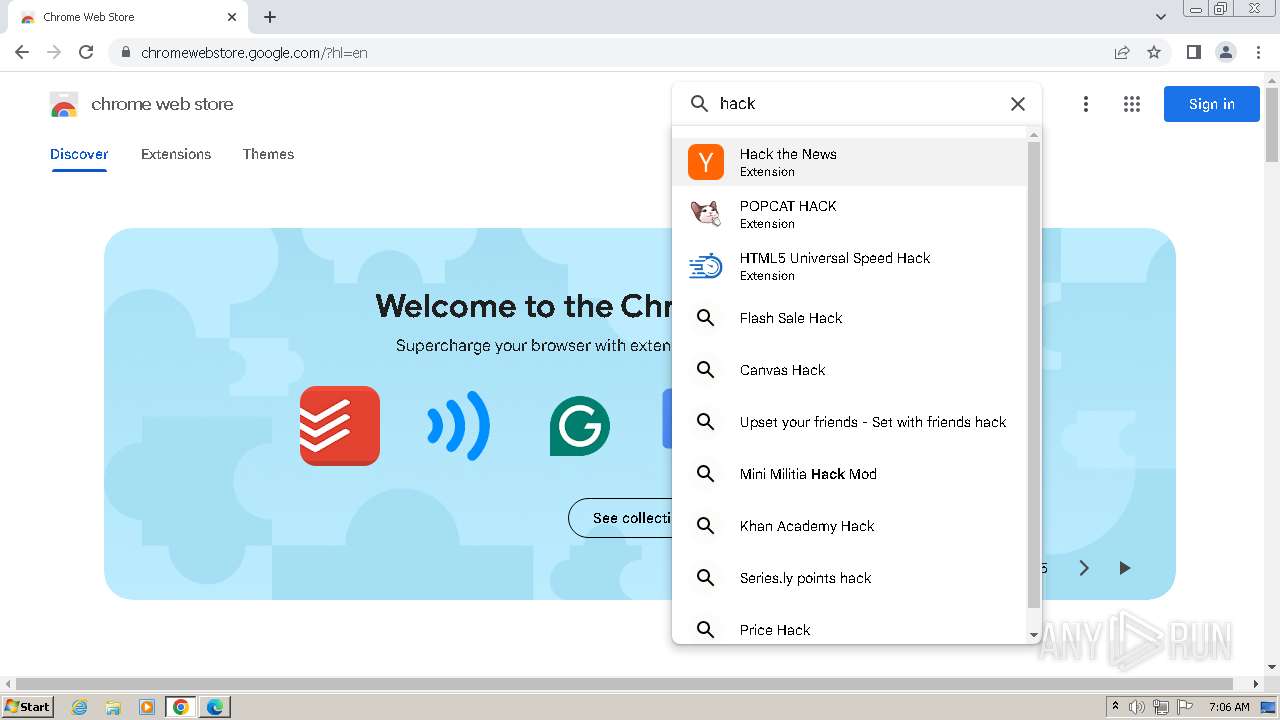This screenshot has height=720, width=1280.
Task: Play the banner slideshow
Action: (x=1125, y=568)
